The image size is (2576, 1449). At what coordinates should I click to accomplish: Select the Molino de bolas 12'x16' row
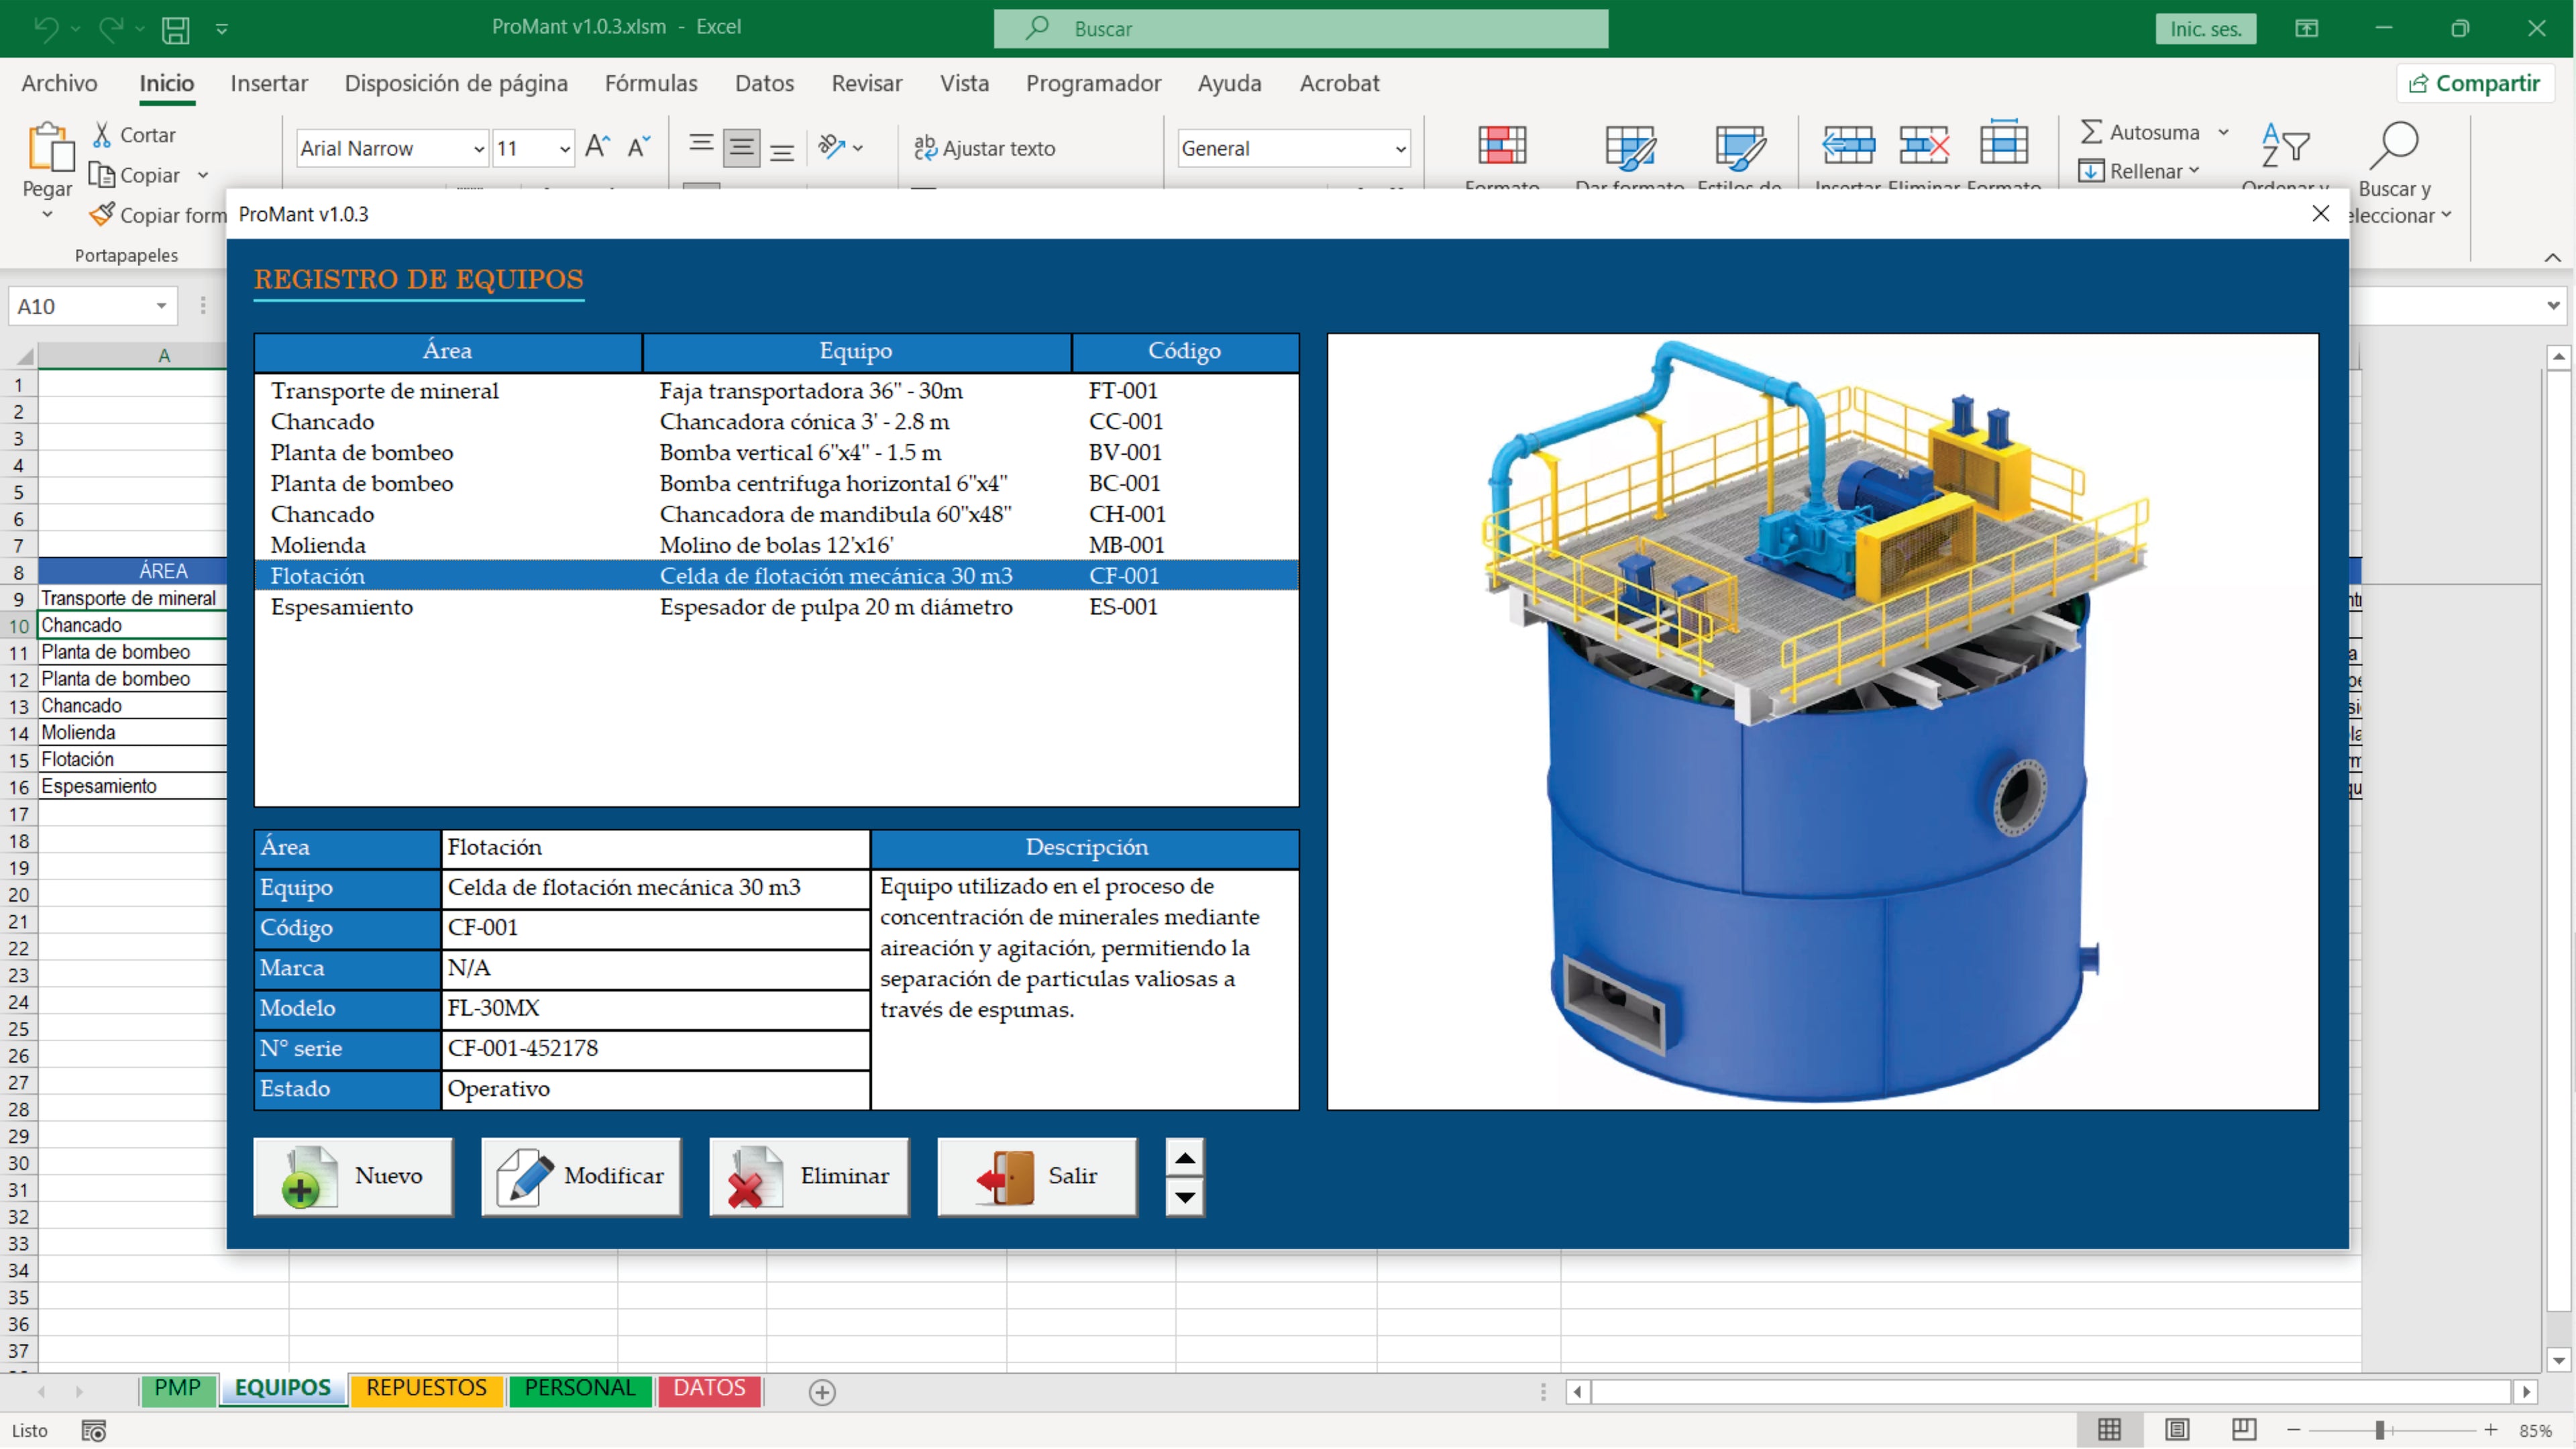pos(776,545)
